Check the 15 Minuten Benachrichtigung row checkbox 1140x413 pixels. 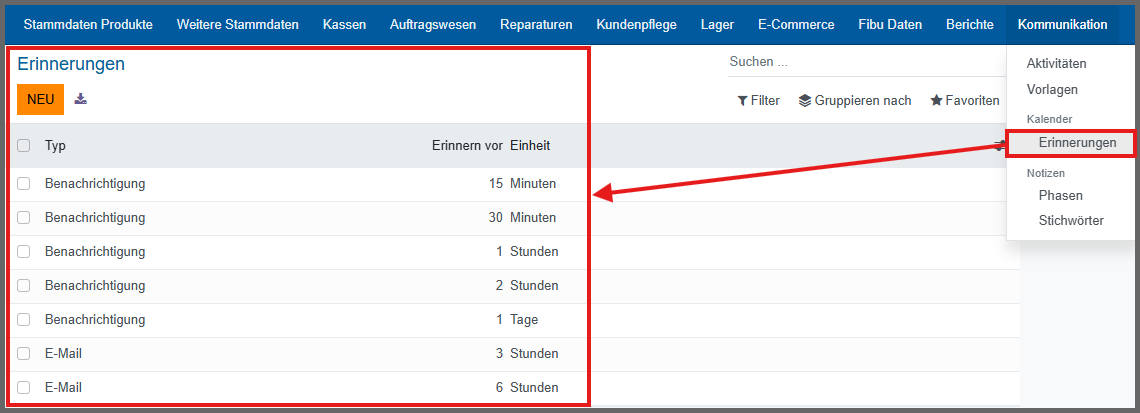[24, 184]
